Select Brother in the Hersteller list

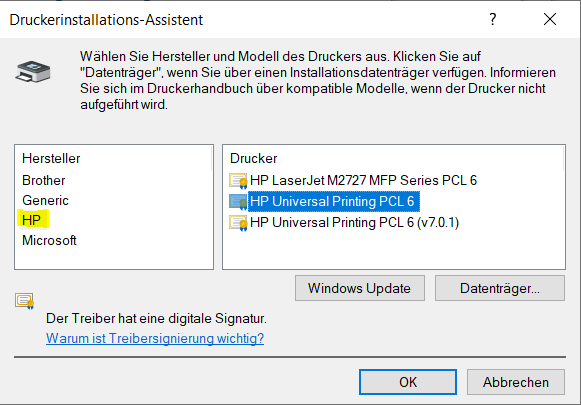[44, 180]
